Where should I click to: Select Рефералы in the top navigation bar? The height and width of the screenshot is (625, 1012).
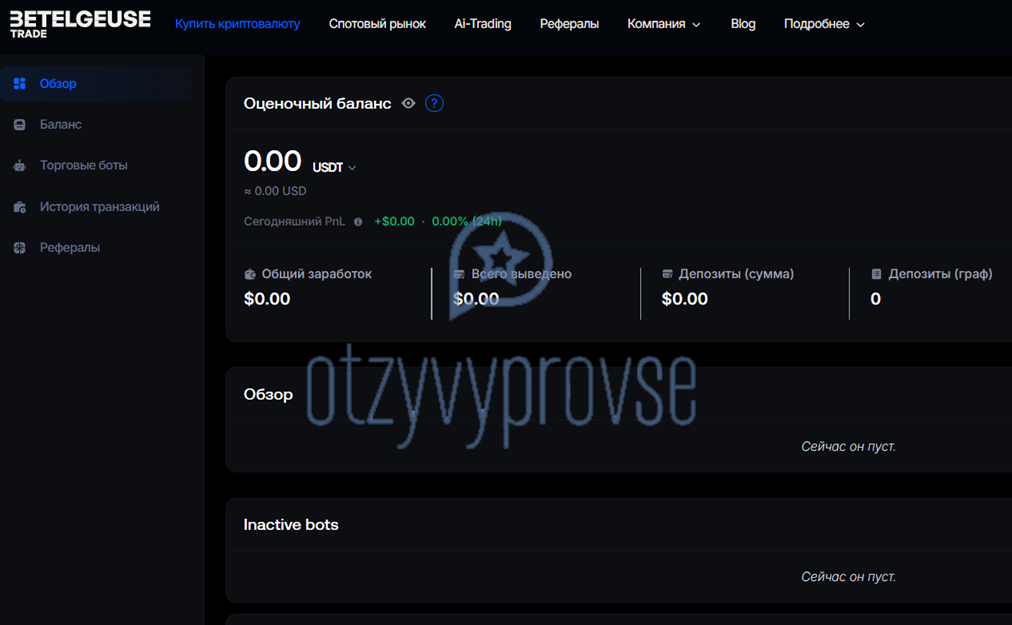pos(569,24)
